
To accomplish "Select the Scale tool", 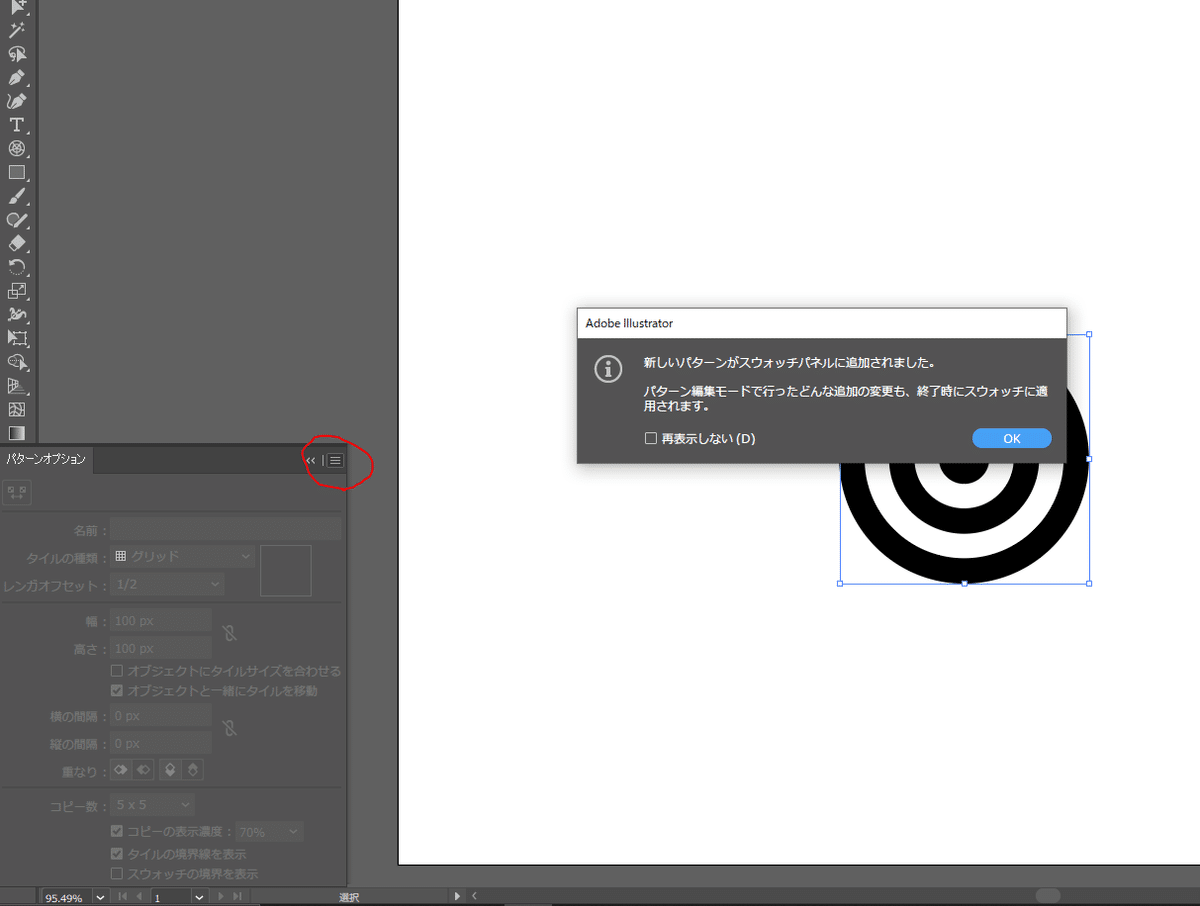I will 17,291.
